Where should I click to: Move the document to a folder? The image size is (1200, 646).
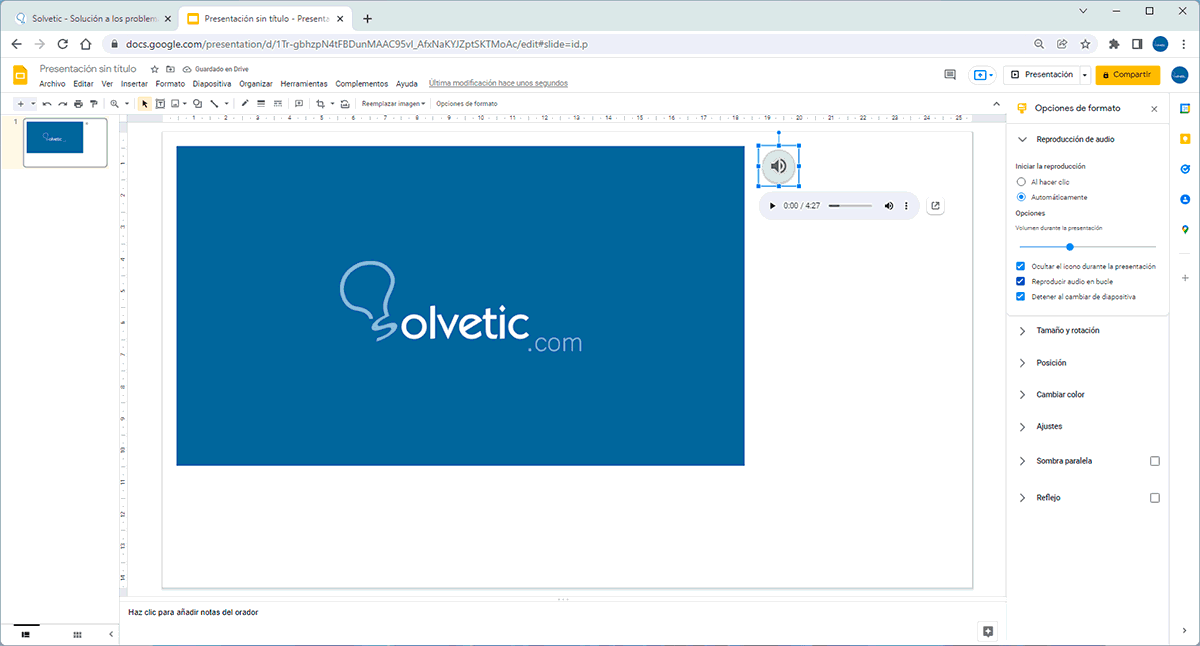[170, 69]
